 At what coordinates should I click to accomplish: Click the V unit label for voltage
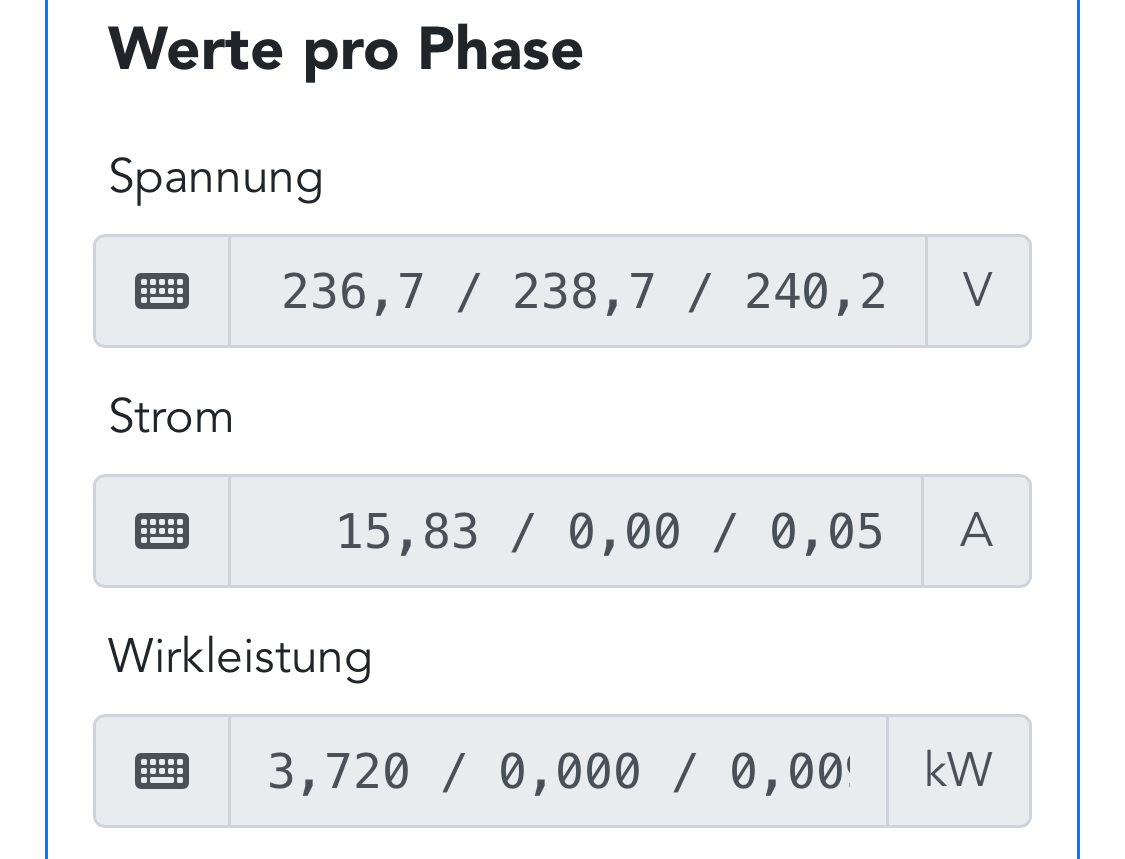[978, 291]
